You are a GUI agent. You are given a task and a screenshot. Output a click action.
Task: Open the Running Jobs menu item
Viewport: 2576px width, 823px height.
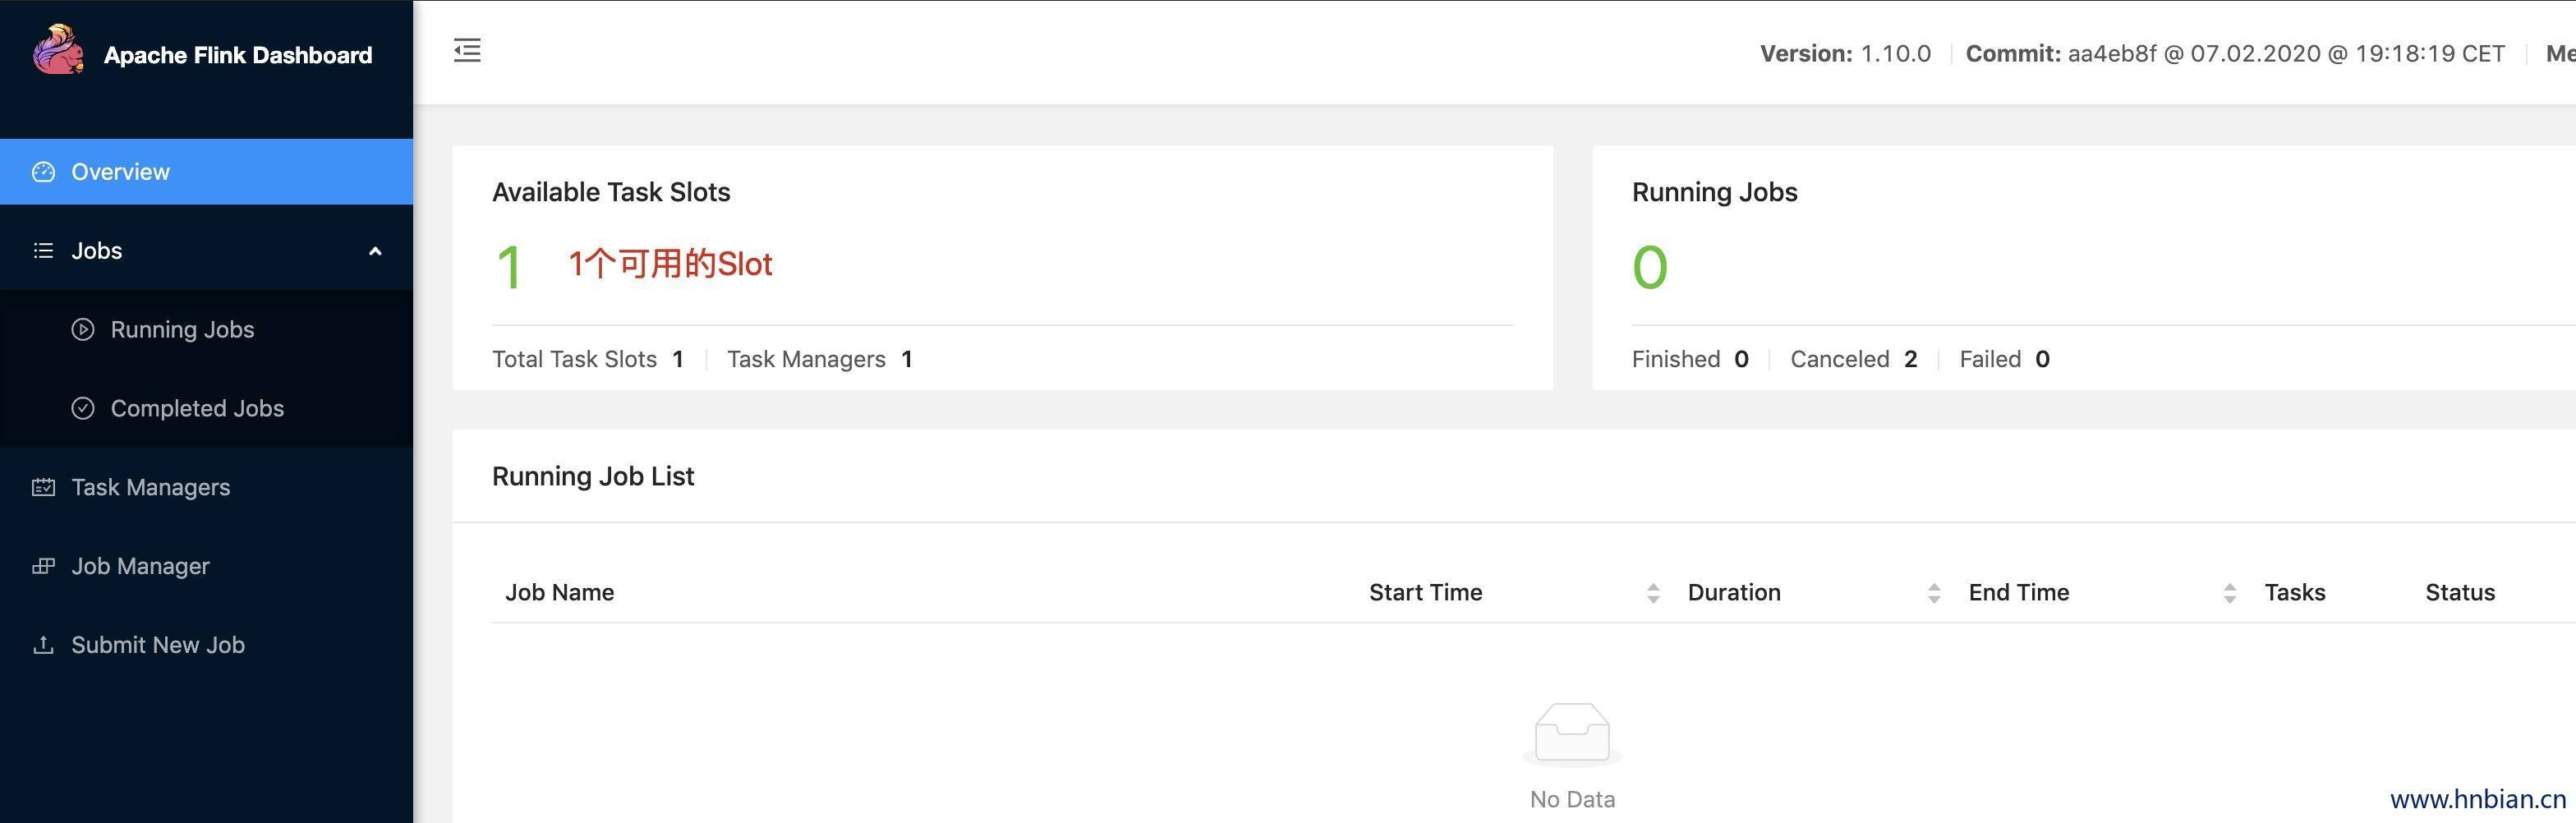pyautogui.click(x=182, y=329)
